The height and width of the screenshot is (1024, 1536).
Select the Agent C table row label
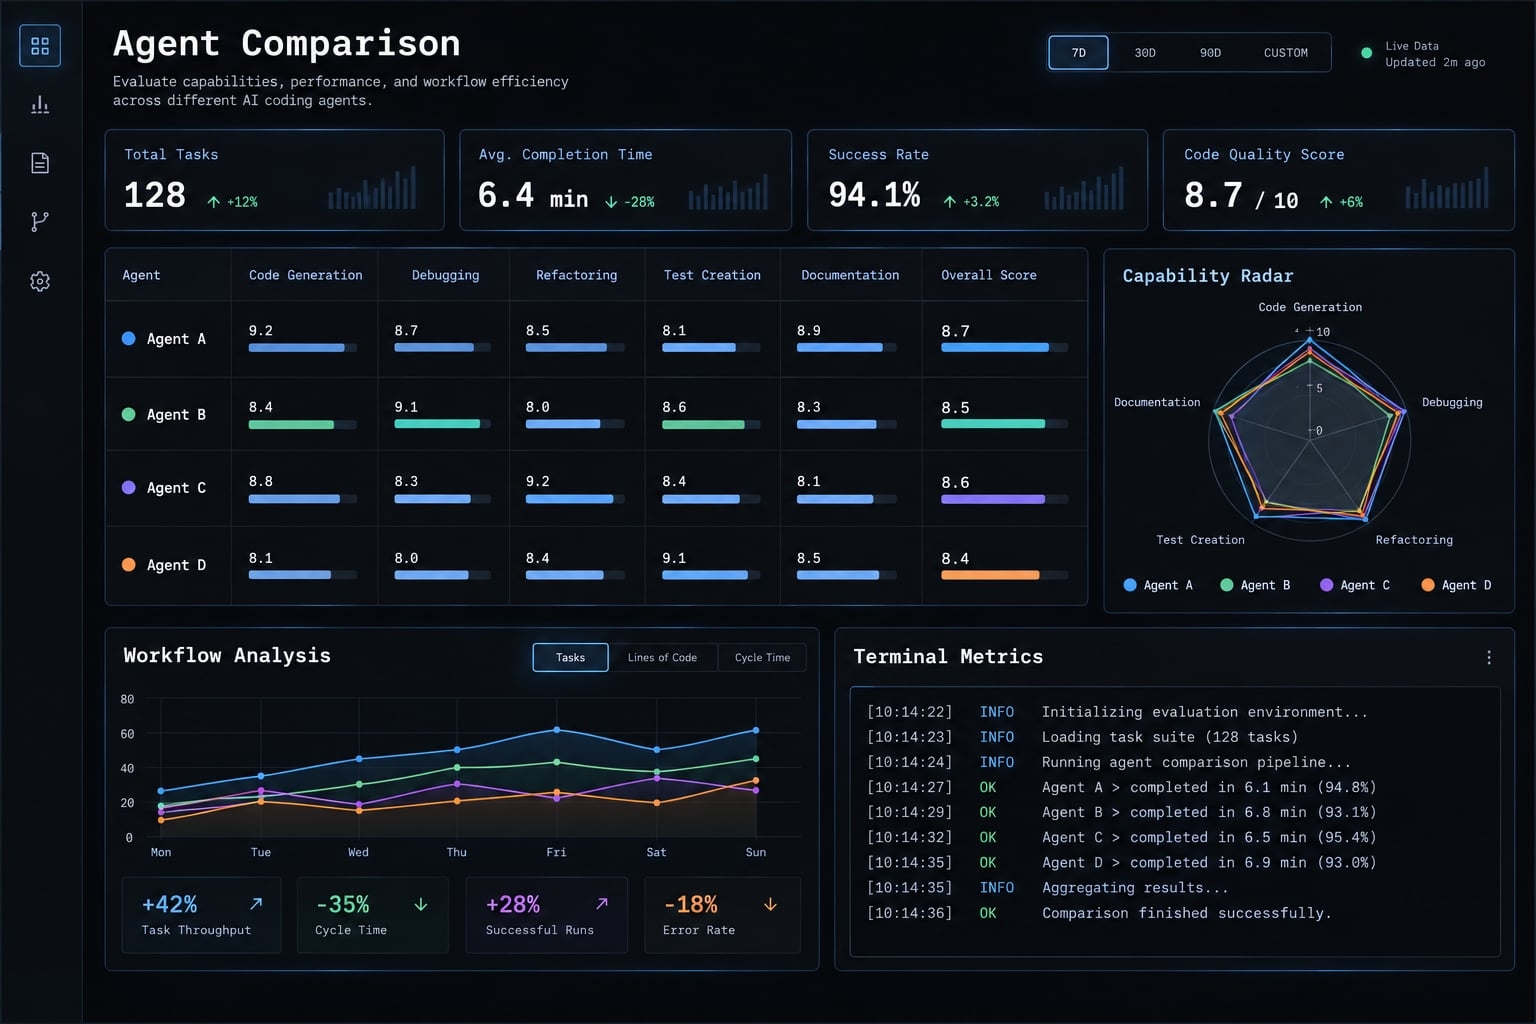click(163, 488)
